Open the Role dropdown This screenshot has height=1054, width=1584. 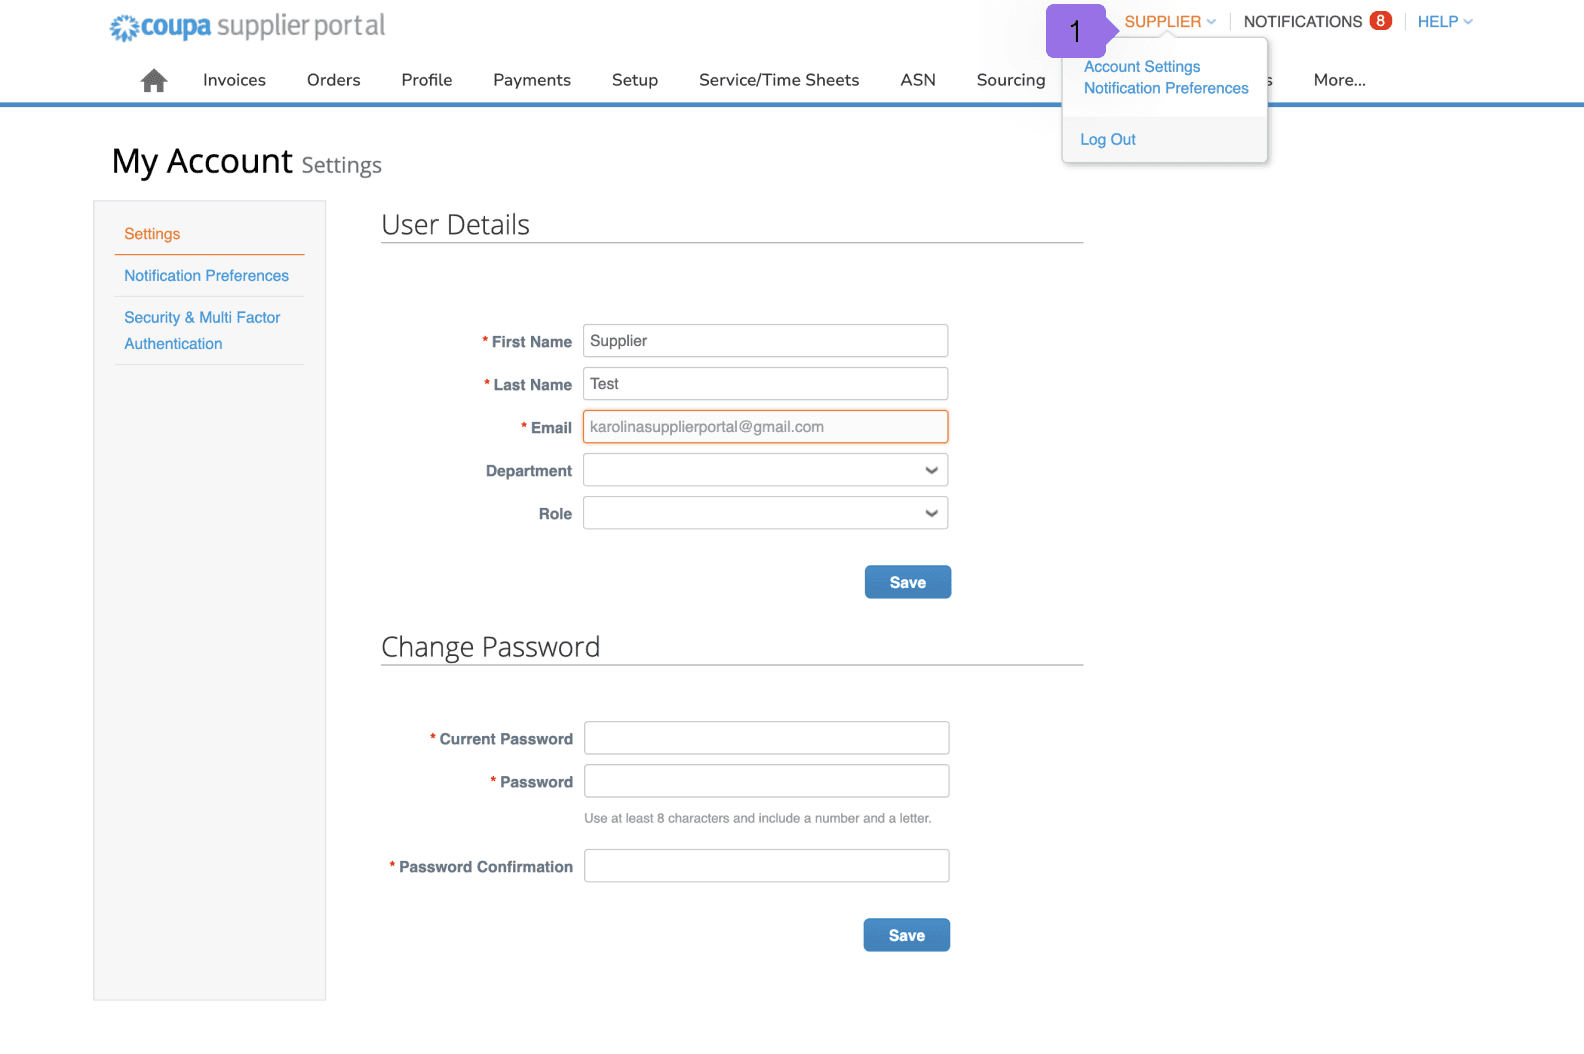(765, 513)
